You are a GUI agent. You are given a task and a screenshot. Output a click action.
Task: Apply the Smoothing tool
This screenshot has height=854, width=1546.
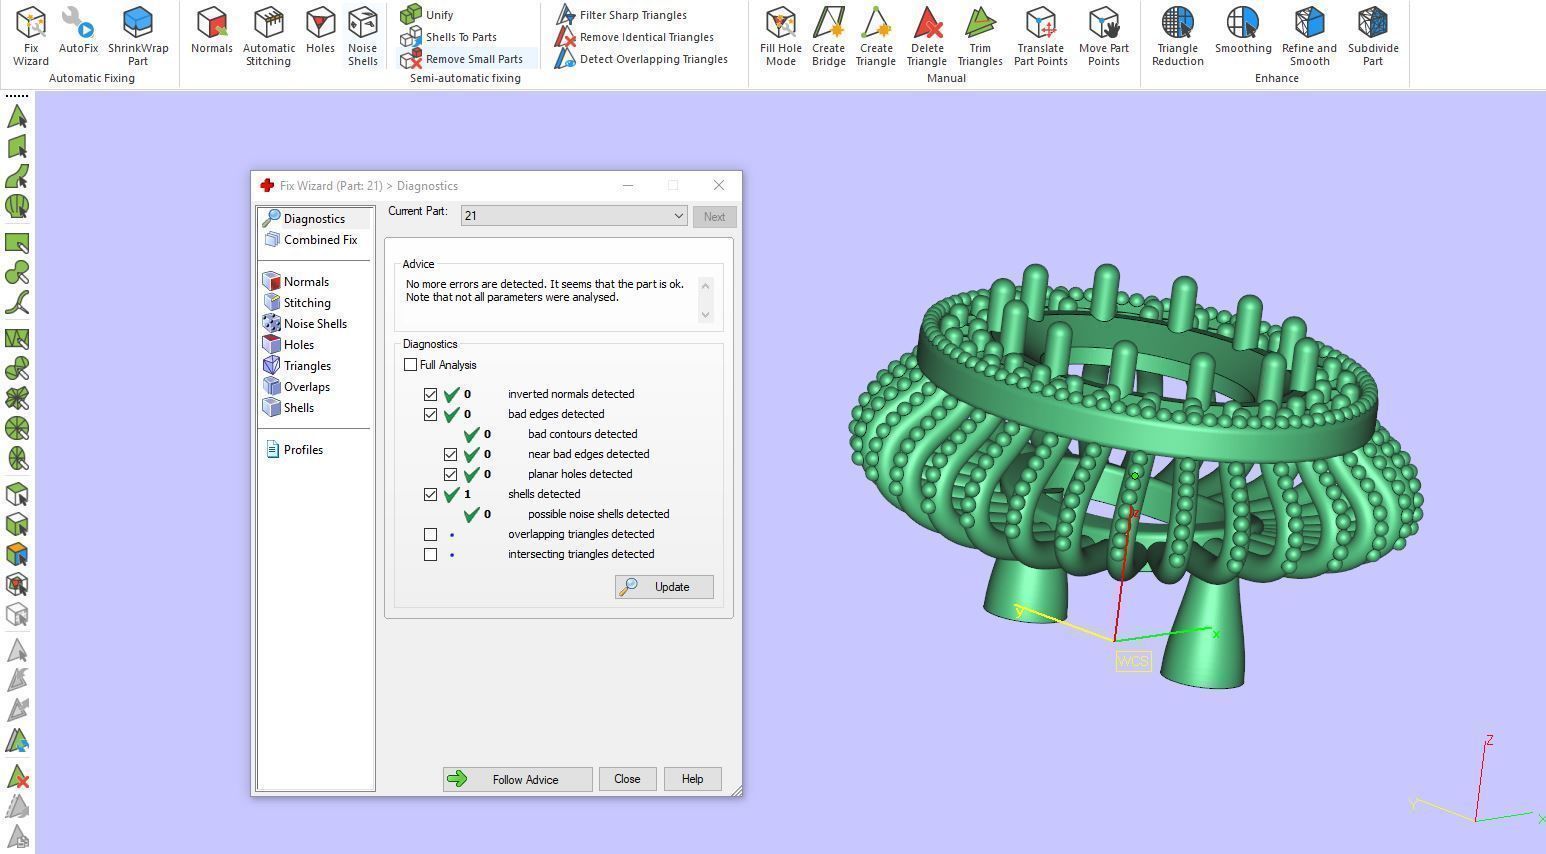(x=1243, y=30)
